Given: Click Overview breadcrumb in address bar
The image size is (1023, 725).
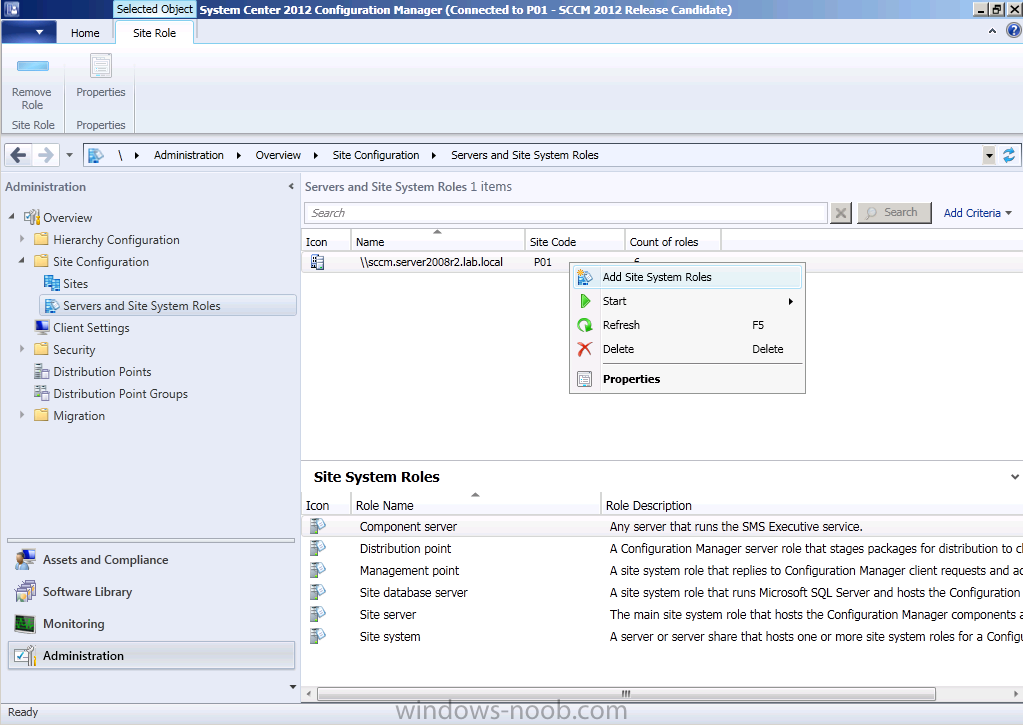Looking at the screenshot, I should pyautogui.click(x=278, y=155).
